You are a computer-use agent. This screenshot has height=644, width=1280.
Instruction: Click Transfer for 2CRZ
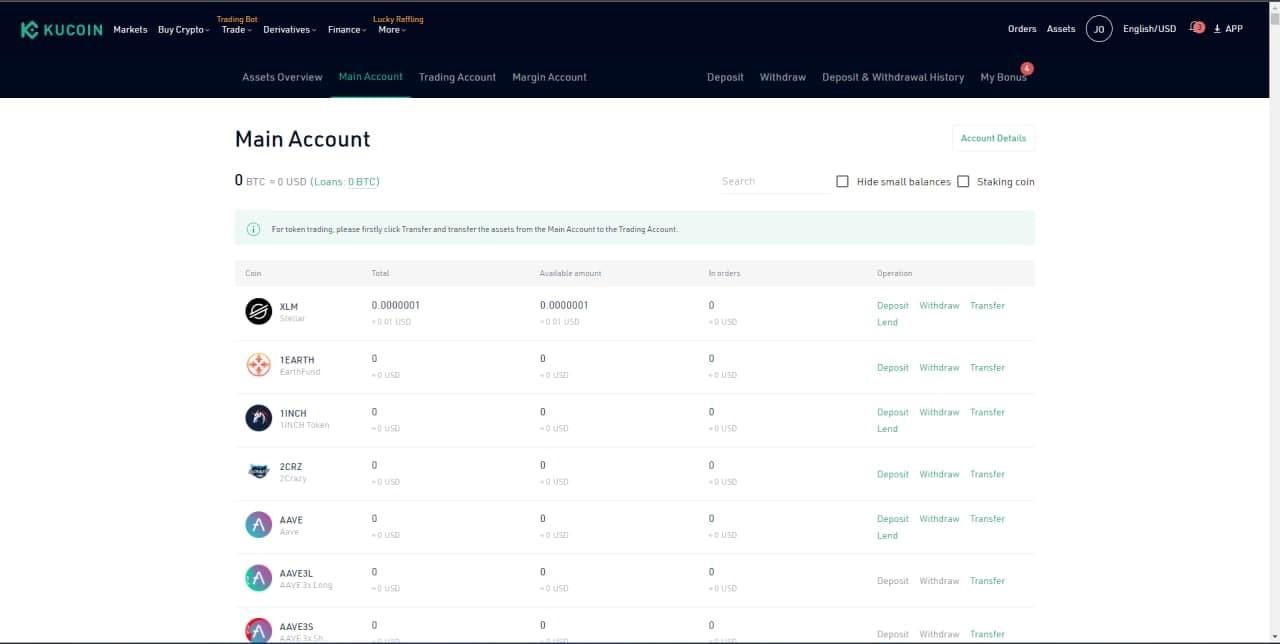pyautogui.click(x=987, y=474)
